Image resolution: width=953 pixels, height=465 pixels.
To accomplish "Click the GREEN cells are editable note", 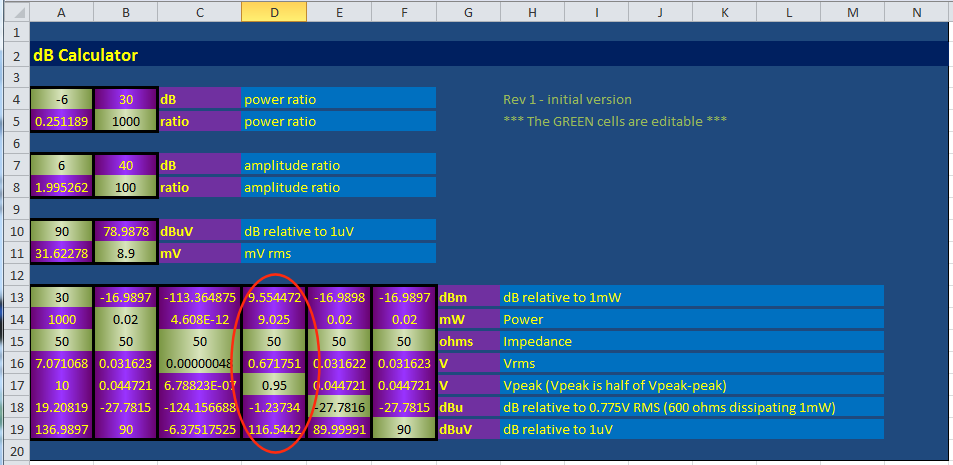I will point(614,121).
